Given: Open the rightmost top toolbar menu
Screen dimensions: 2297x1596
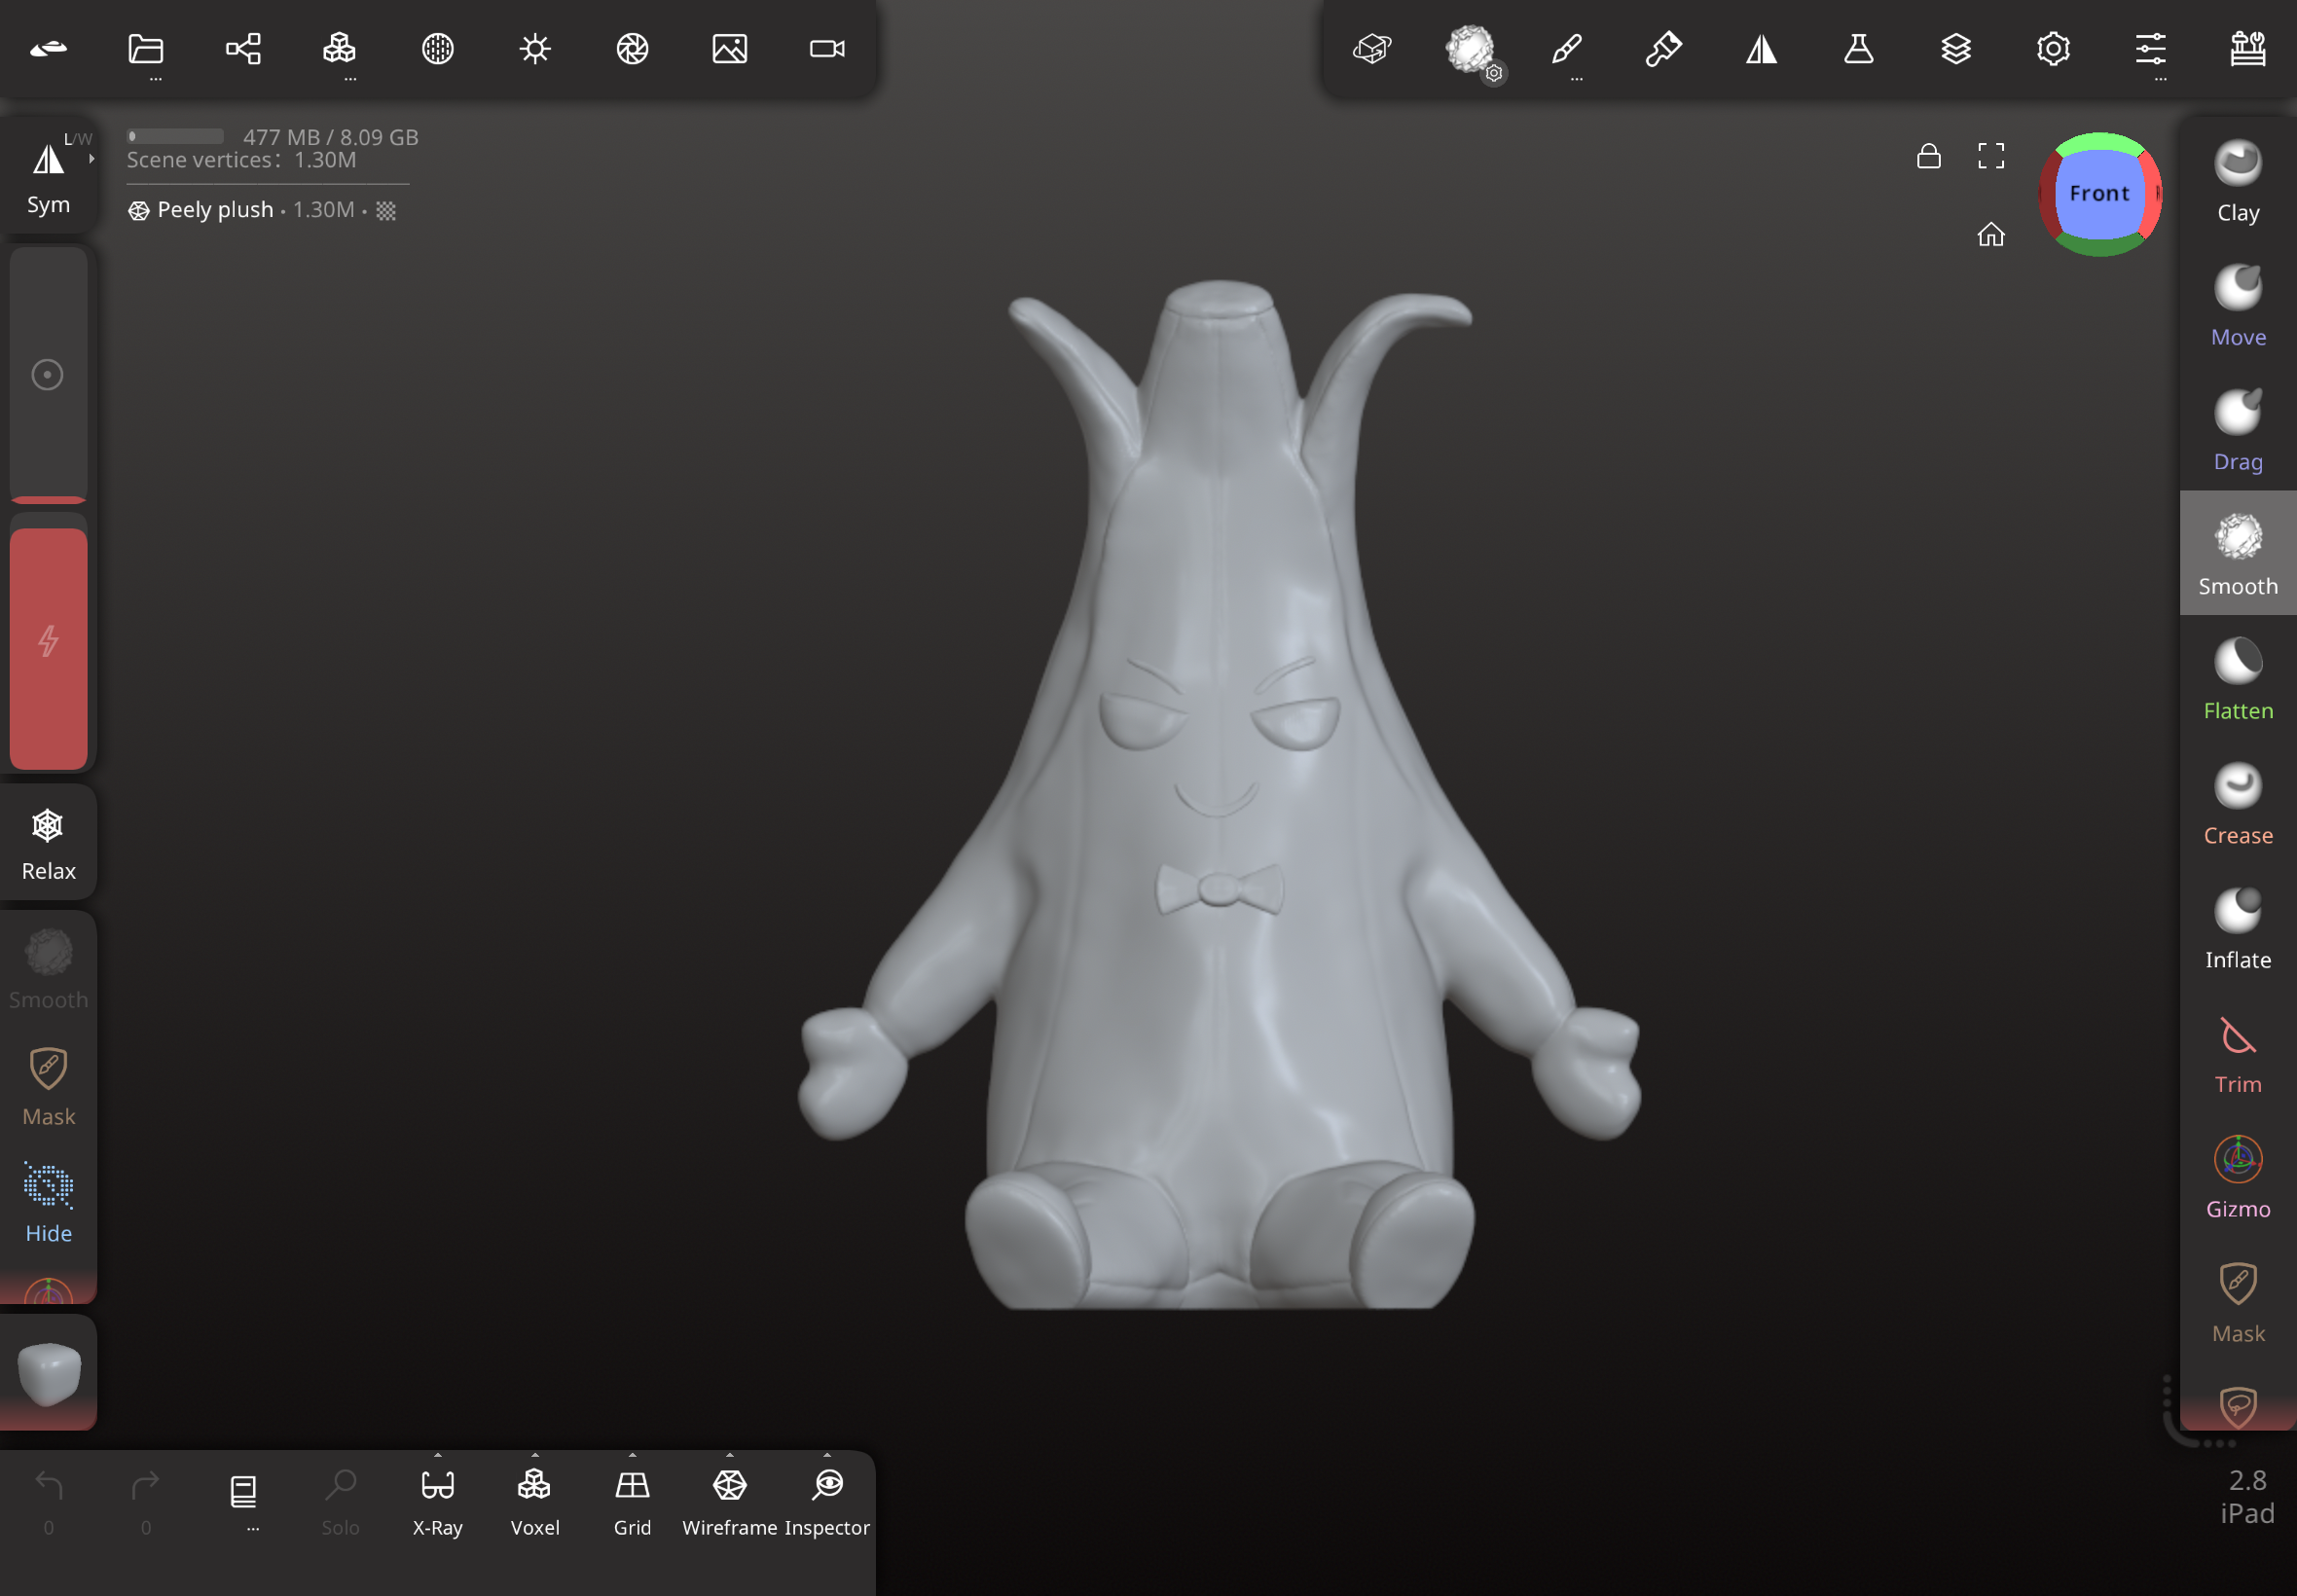Looking at the screenshot, I should (2248, 48).
